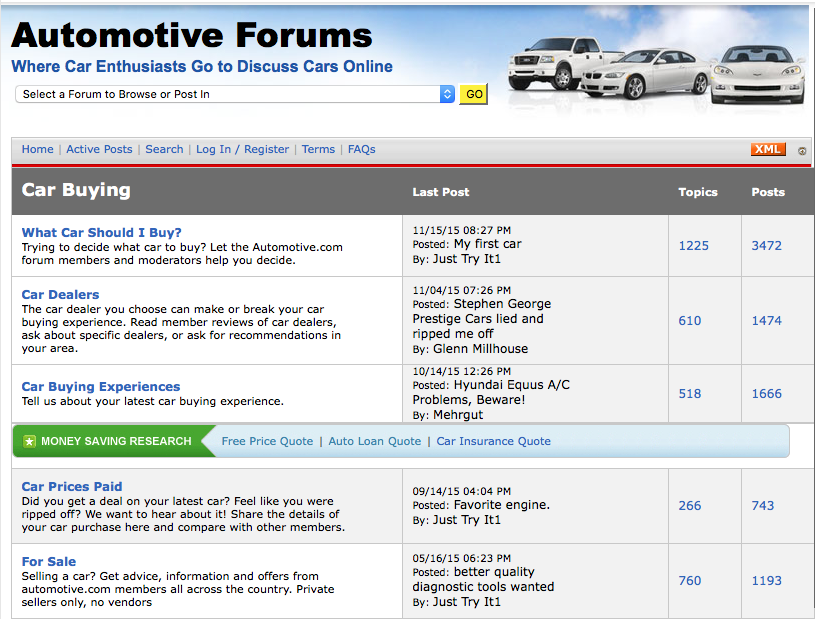Image resolution: width=815 pixels, height=619 pixels.
Task: Select Home in the navigation bar
Action: click(37, 148)
